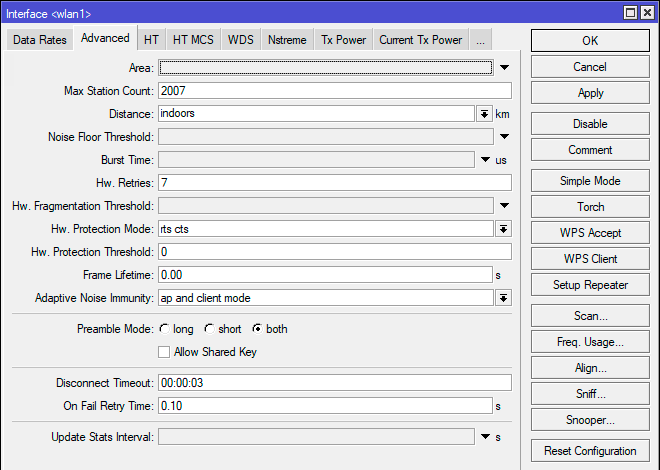
Task: Show more tabs with ellipsis tab
Action: (480, 40)
